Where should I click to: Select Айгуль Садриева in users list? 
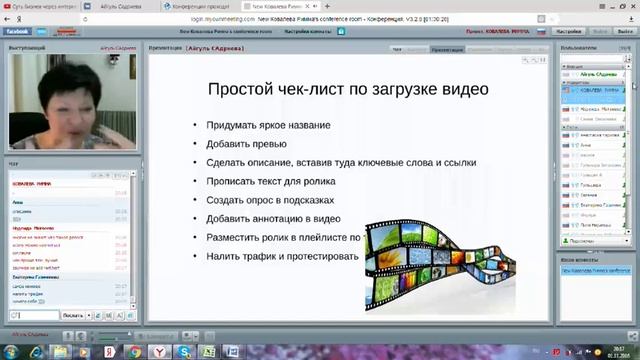[x=593, y=74]
